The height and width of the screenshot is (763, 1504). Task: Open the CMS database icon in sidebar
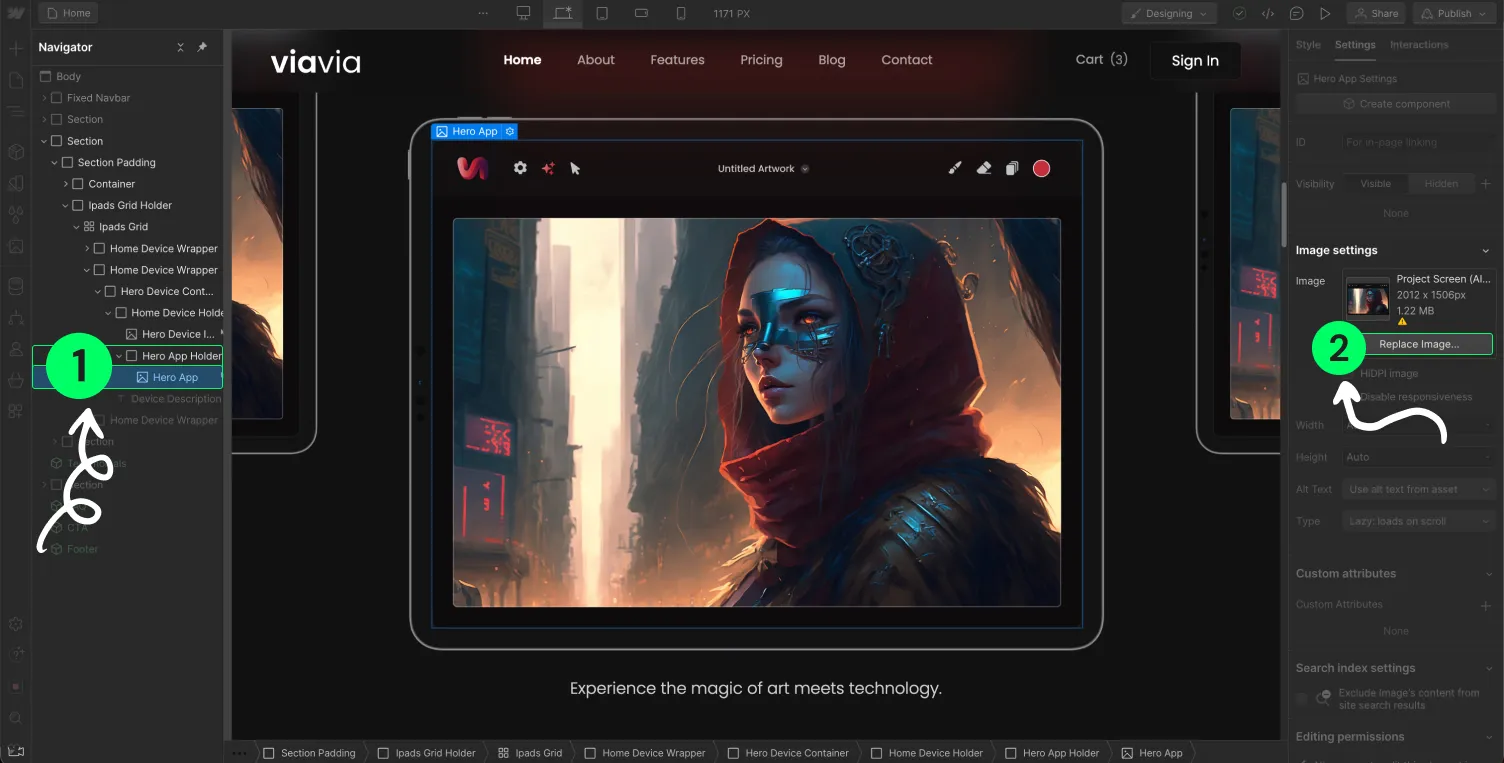point(16,286)
